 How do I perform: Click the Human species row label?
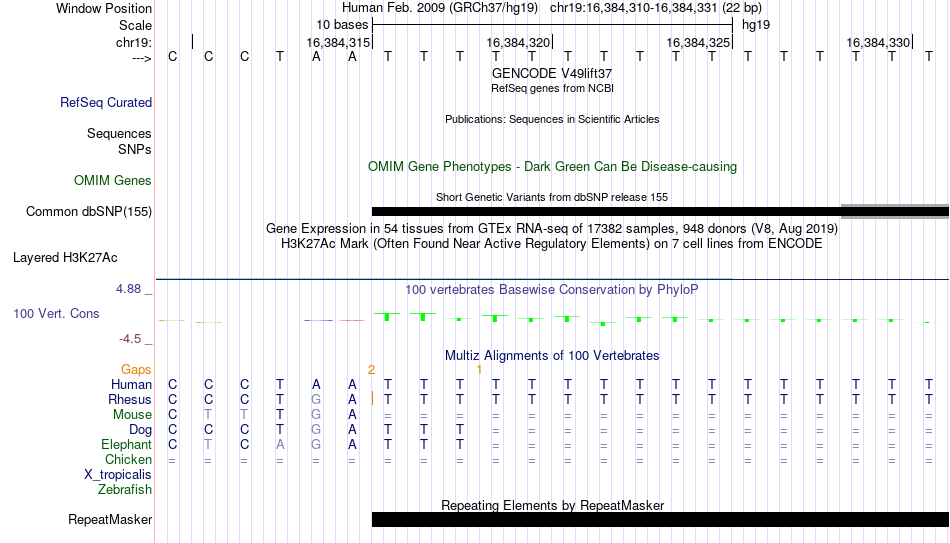click(x=131, y=385)
